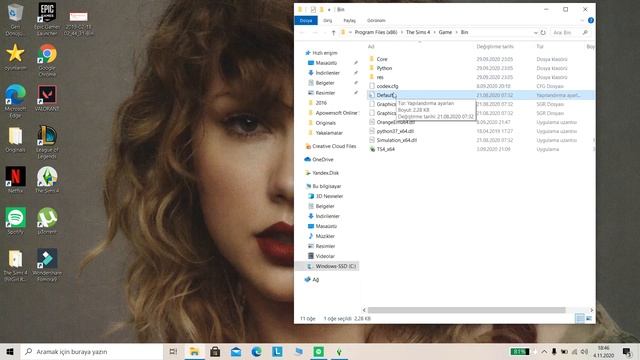Refresh the Bin folder view
The width and height of the screenshot is (640, 360).
click(x=543, y=33)
